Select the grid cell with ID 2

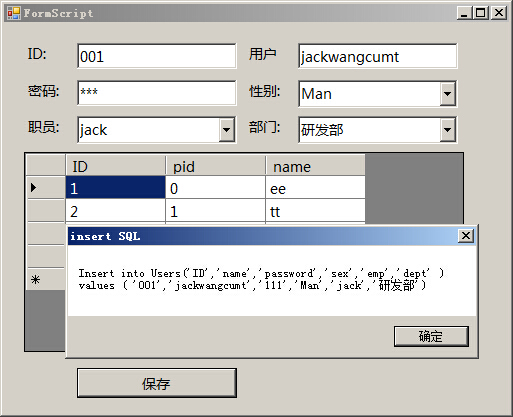pyautogui.click(x=115, y=211)
